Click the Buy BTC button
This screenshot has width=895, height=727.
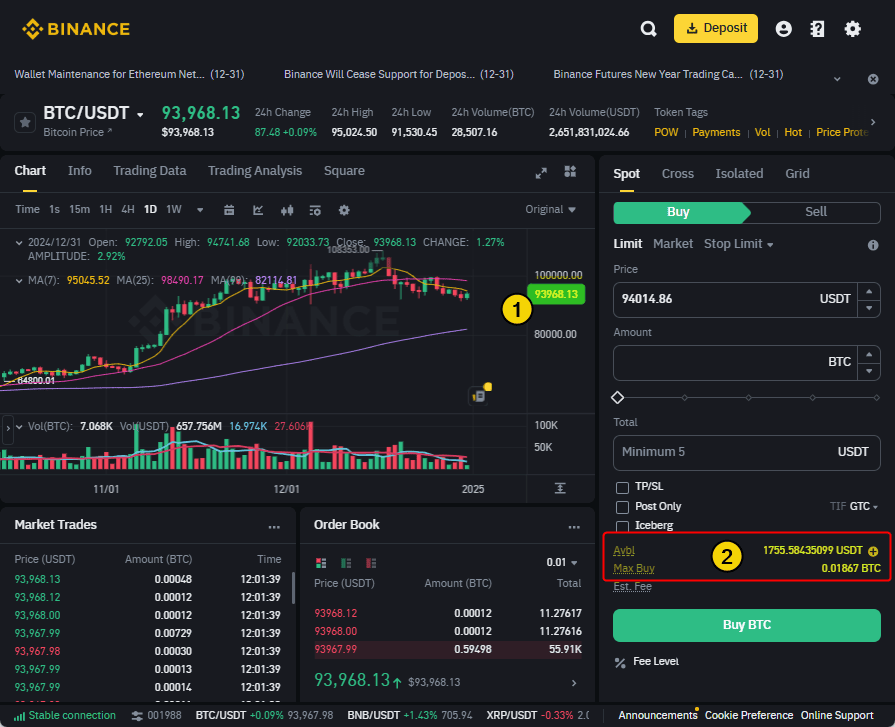(x=747, y=625)
